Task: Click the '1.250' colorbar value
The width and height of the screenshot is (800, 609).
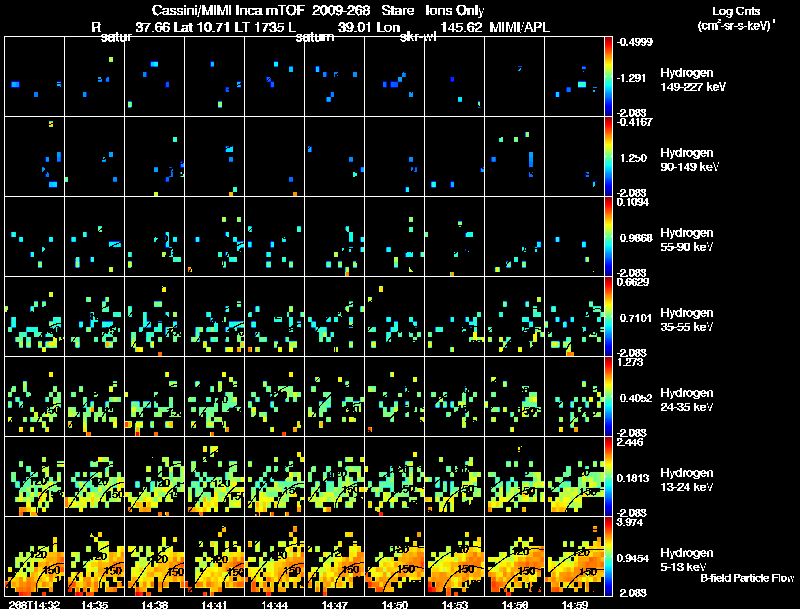Action: click(x=633, y=158)
